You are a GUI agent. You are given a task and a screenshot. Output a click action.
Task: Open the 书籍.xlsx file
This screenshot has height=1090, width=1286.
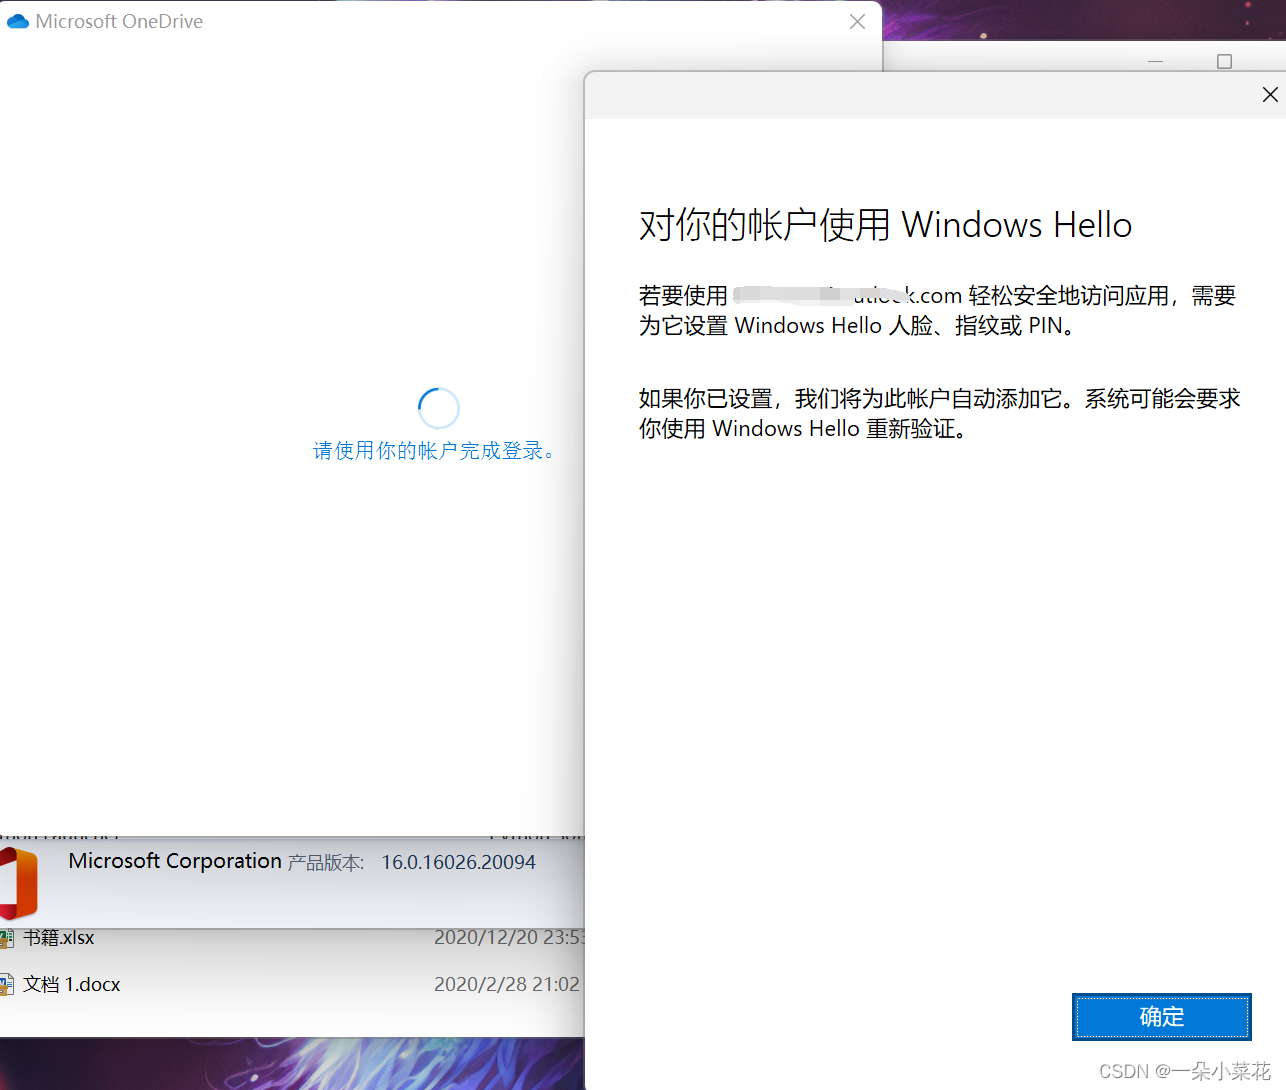tap(59, 938)
